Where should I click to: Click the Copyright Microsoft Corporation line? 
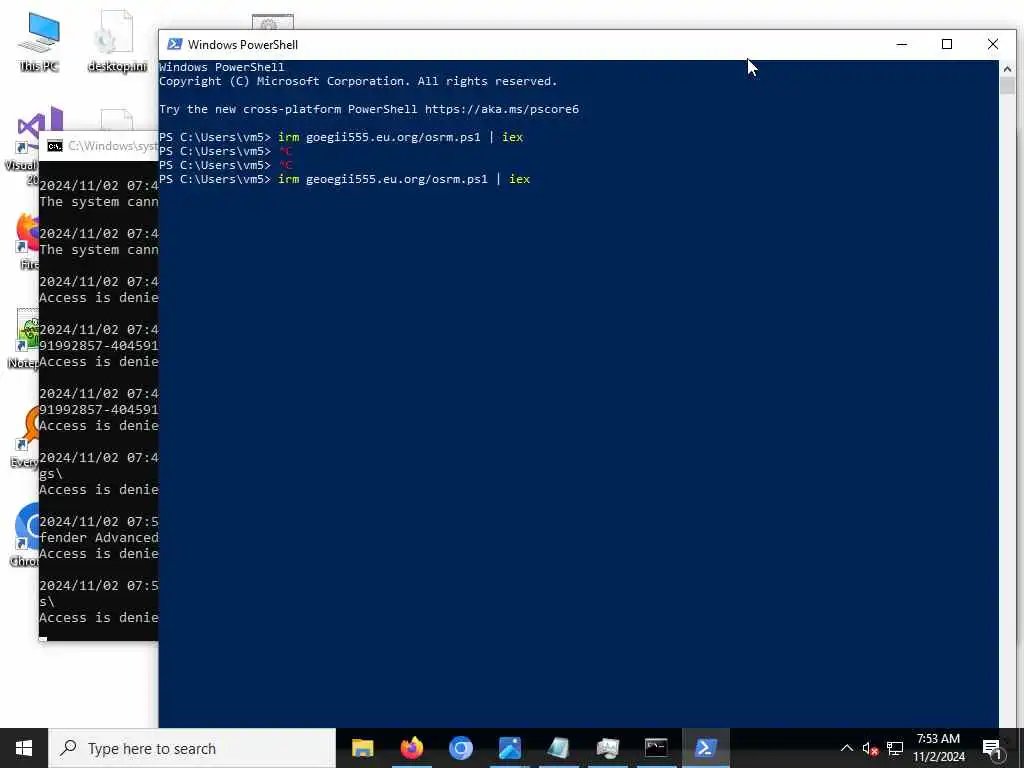[x=358, y=81]
